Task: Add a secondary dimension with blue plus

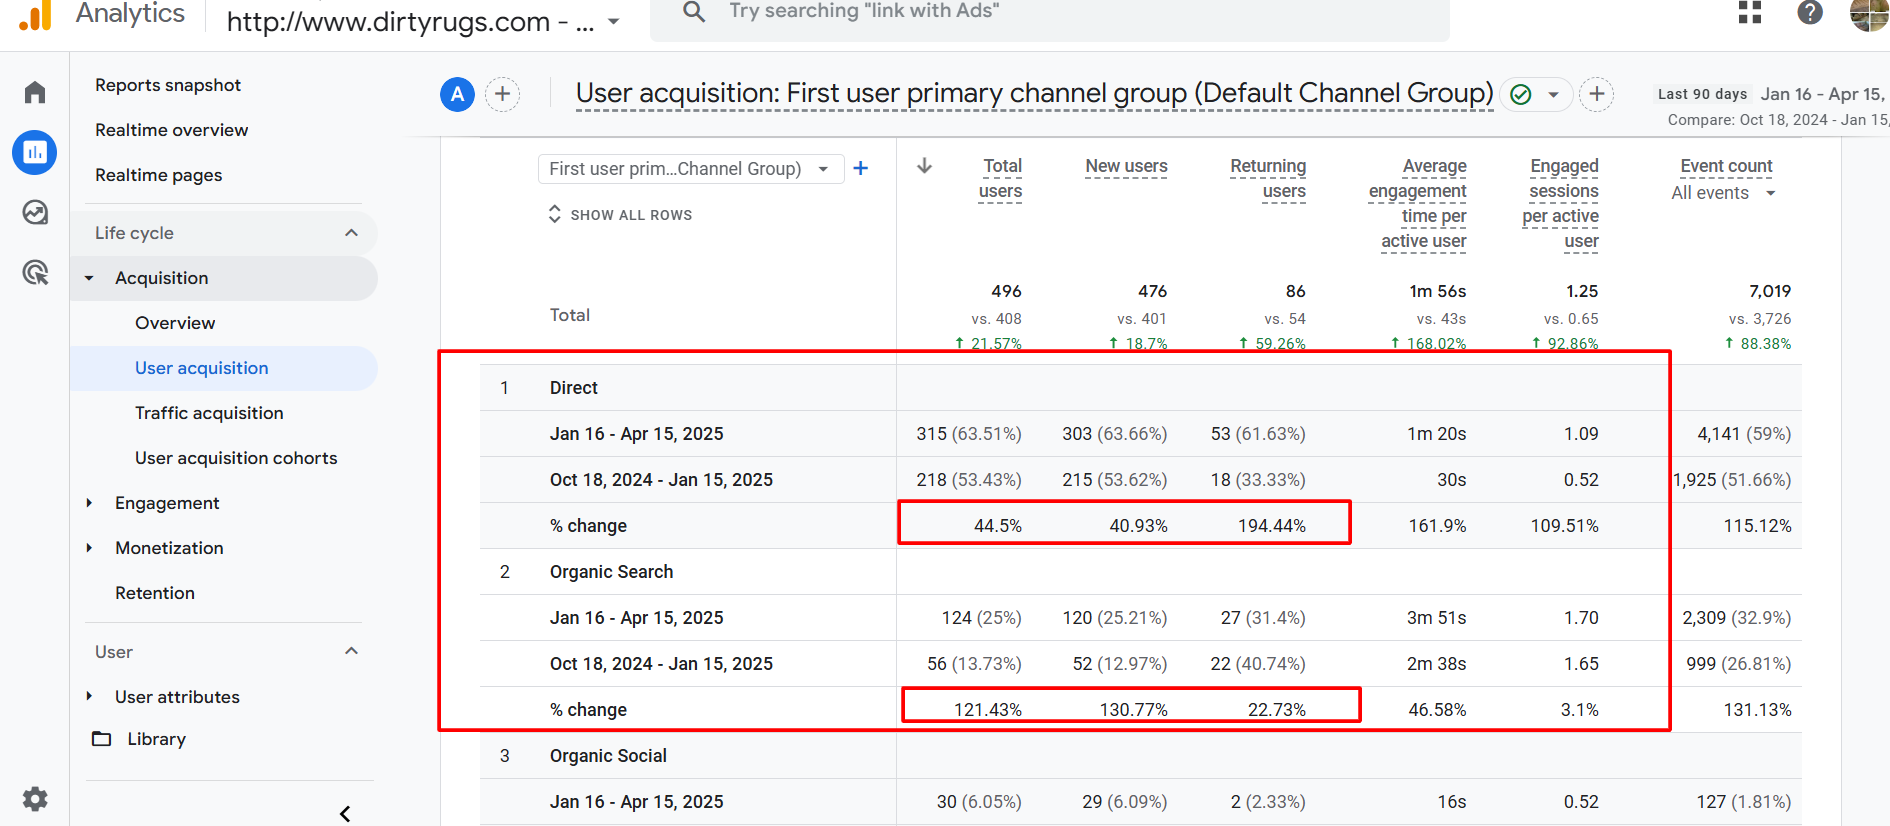Action: coord(860,168)
